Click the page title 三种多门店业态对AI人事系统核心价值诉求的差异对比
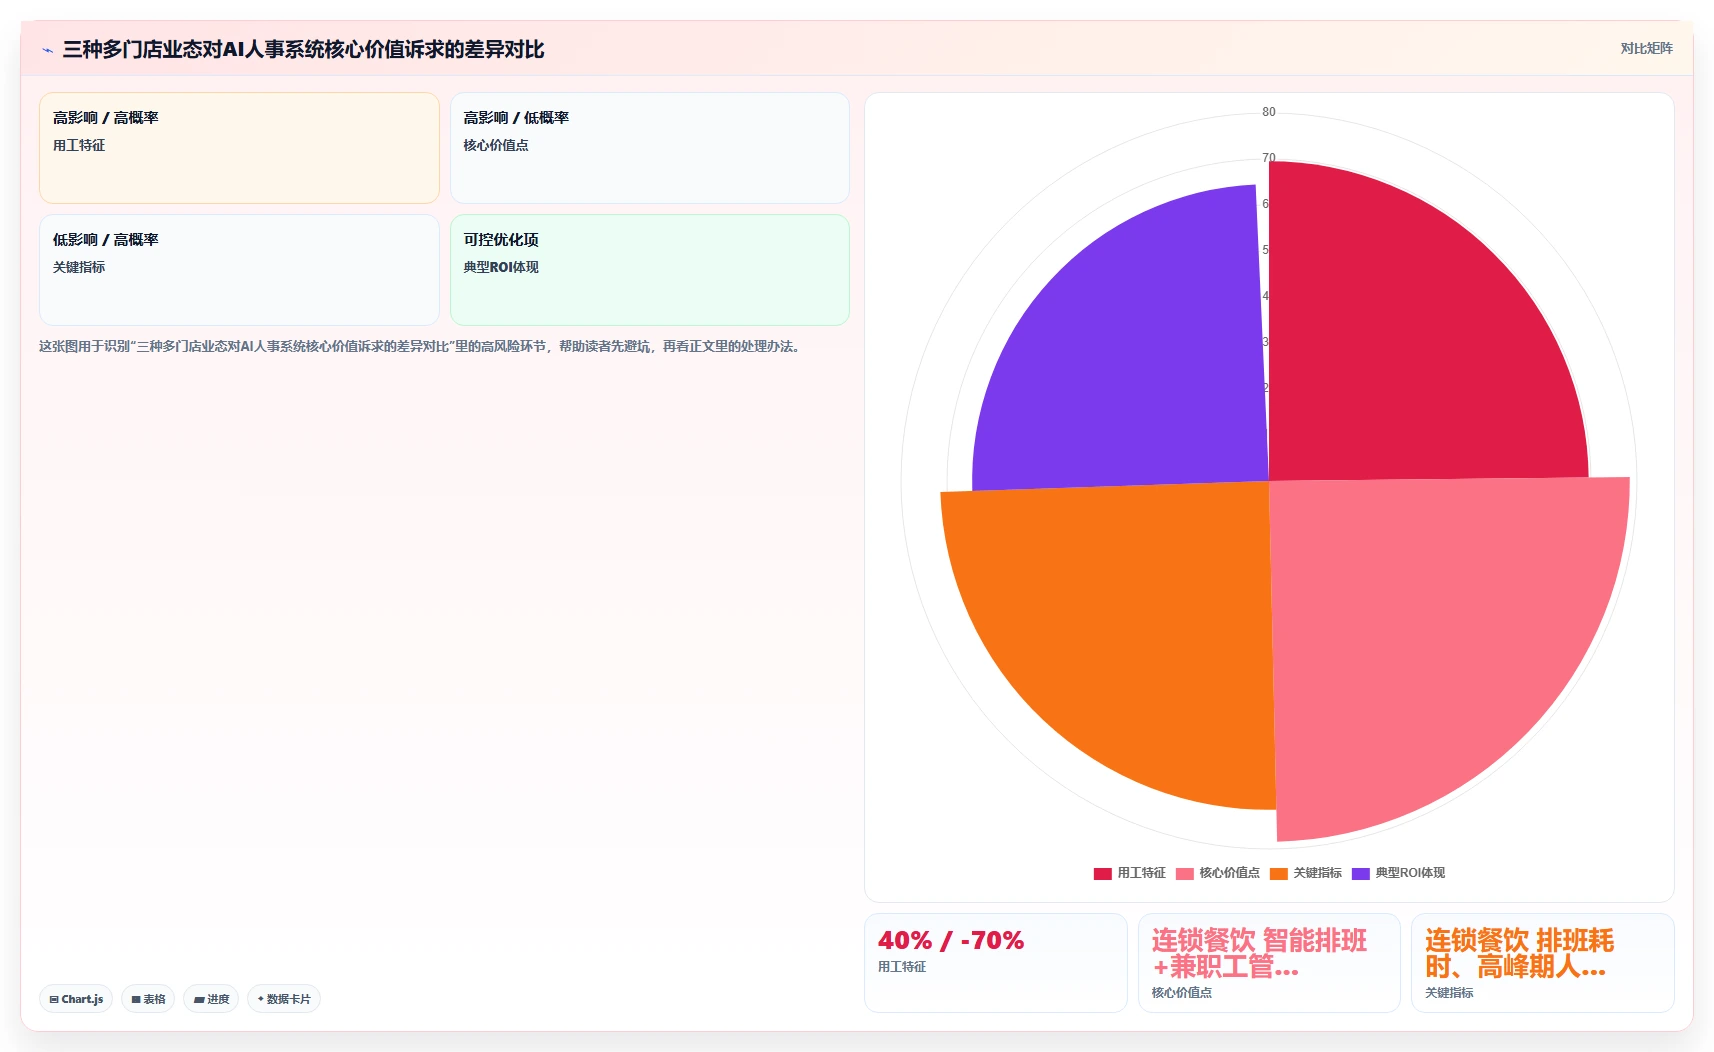Image resolution: width=1714 pixels, height=1052 pixels. tap(303, 49)
